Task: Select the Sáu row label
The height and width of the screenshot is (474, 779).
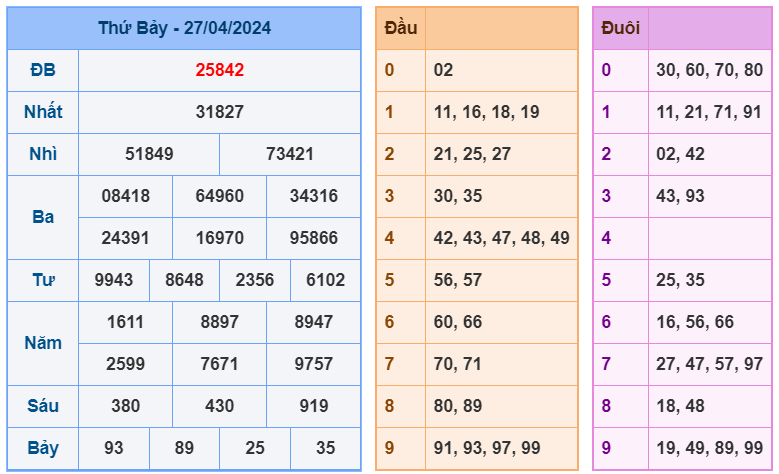Action: (x=43, y=406)
